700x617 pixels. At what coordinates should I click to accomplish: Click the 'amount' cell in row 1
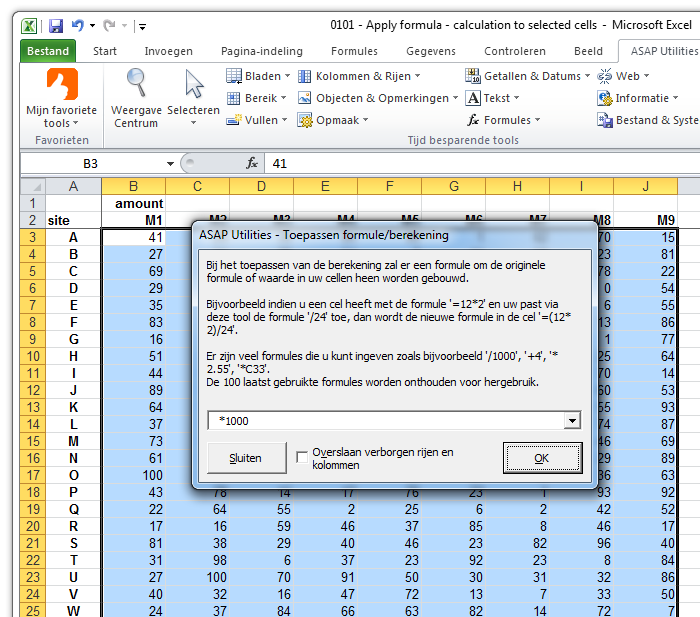point(133,204)
